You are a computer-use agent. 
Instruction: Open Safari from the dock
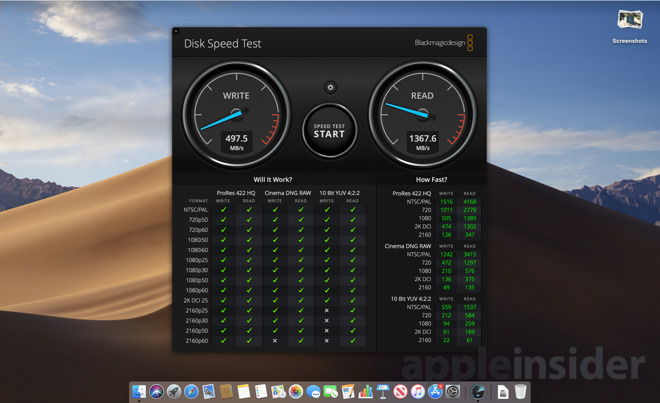tap(191, 392)
